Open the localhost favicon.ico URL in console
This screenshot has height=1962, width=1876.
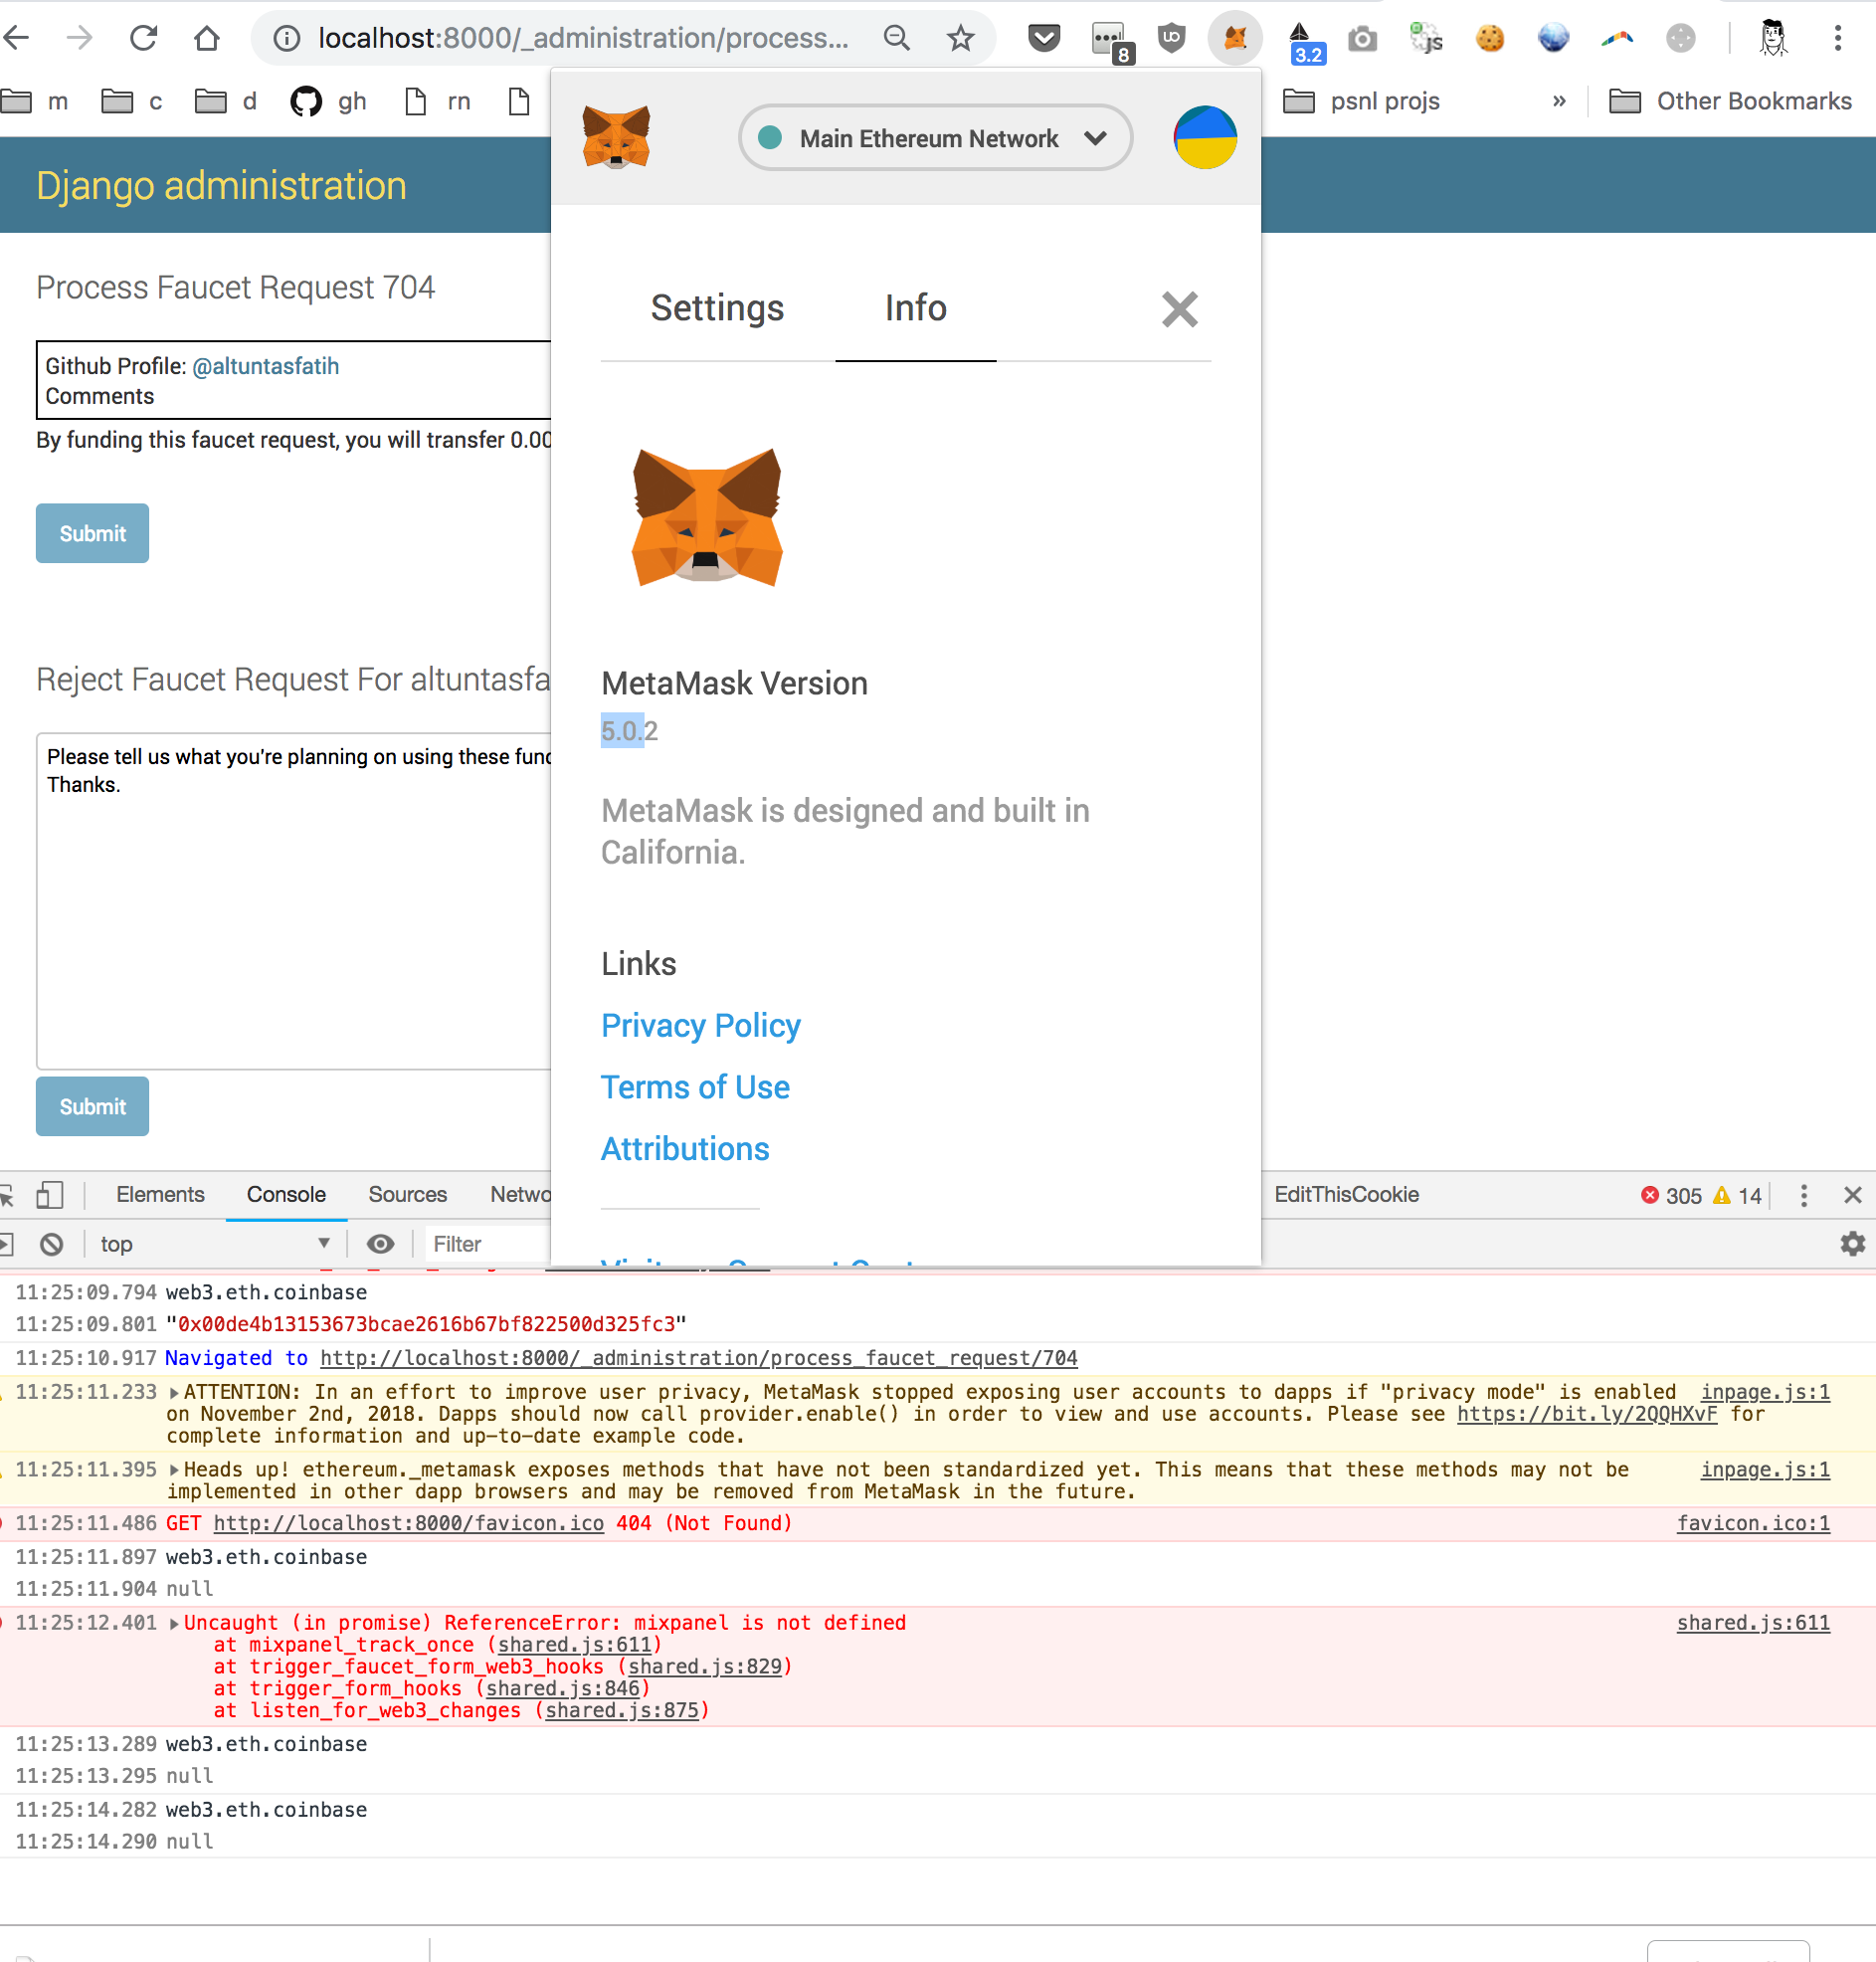coord(408,1523)
